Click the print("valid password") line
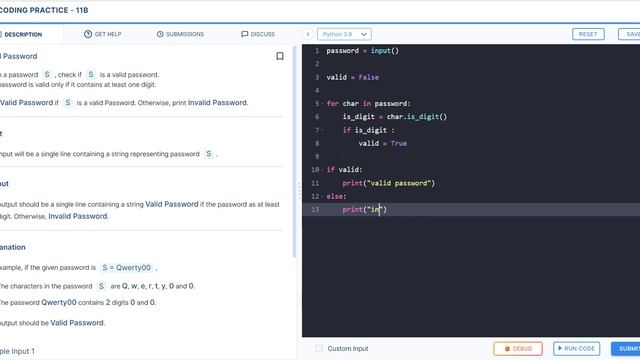Image resolution: width=640 pixels, height=360 pixels. pos(389,183)
